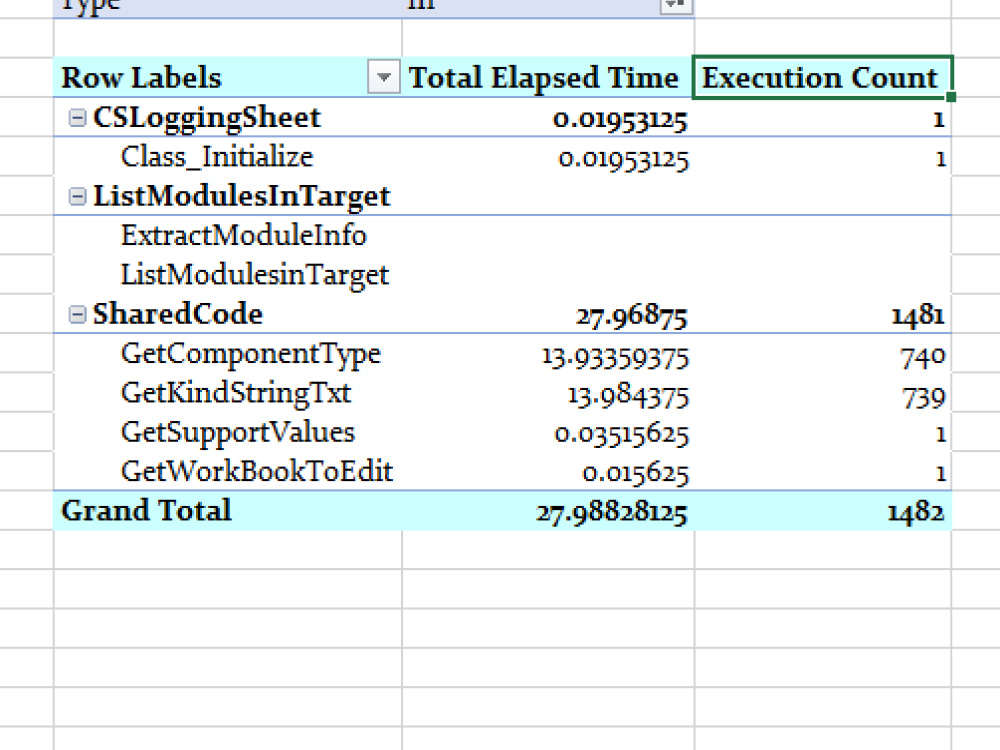Click the ListModulesInTarget group label
The image size is (1000, 750).
point(242,196)
